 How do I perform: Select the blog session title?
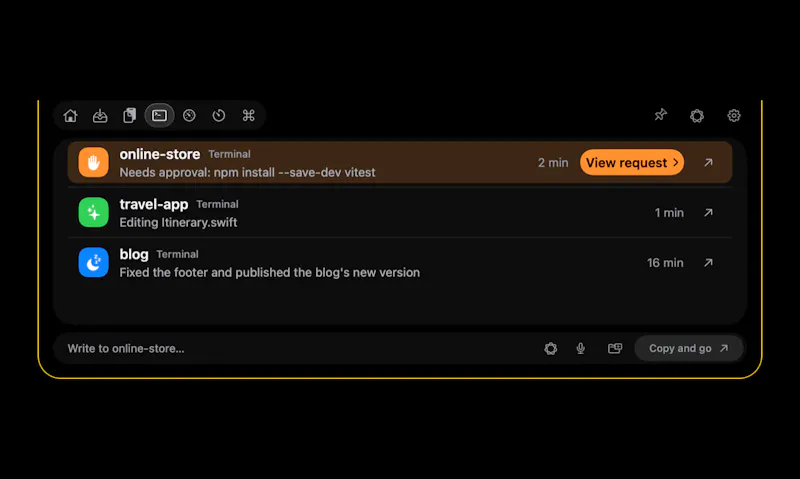coord(134,254)
